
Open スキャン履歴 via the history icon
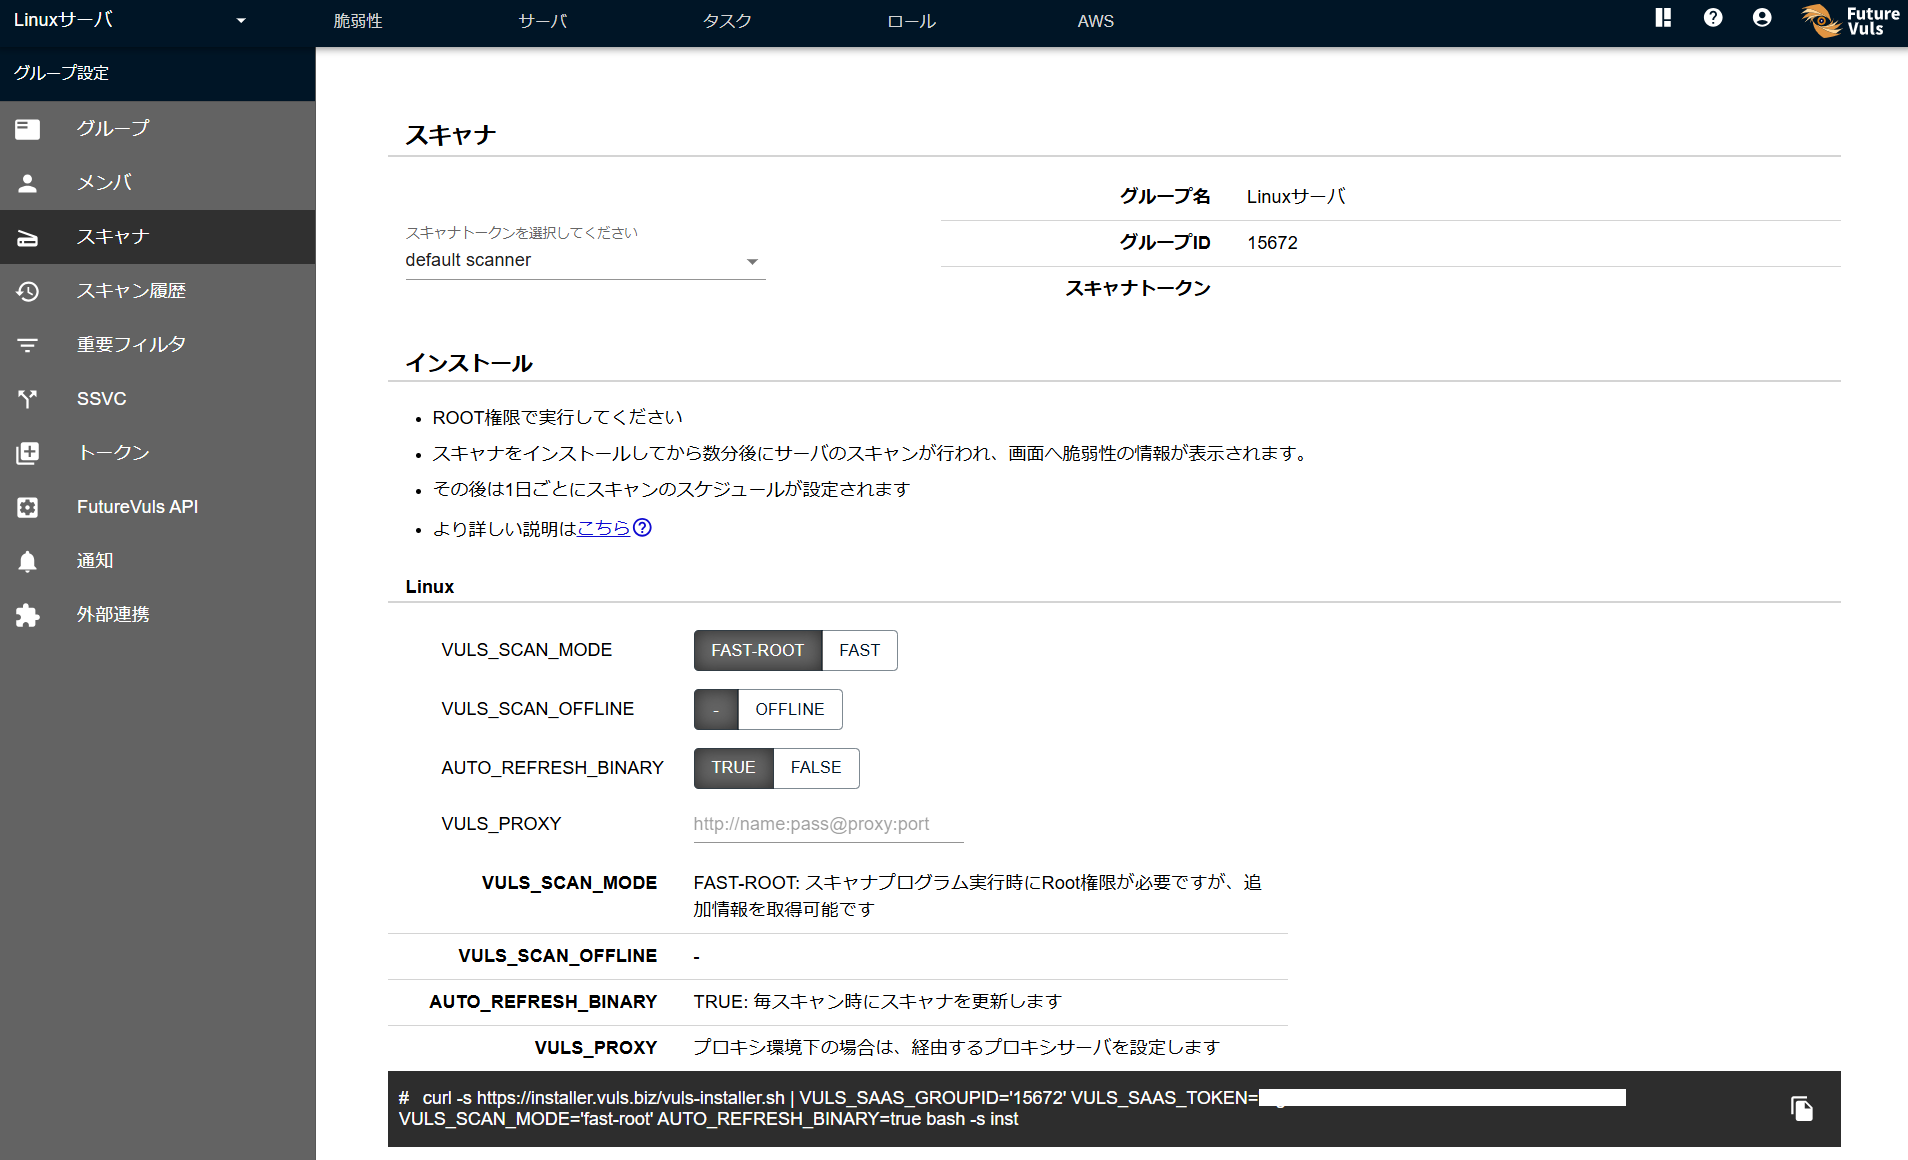27,291
